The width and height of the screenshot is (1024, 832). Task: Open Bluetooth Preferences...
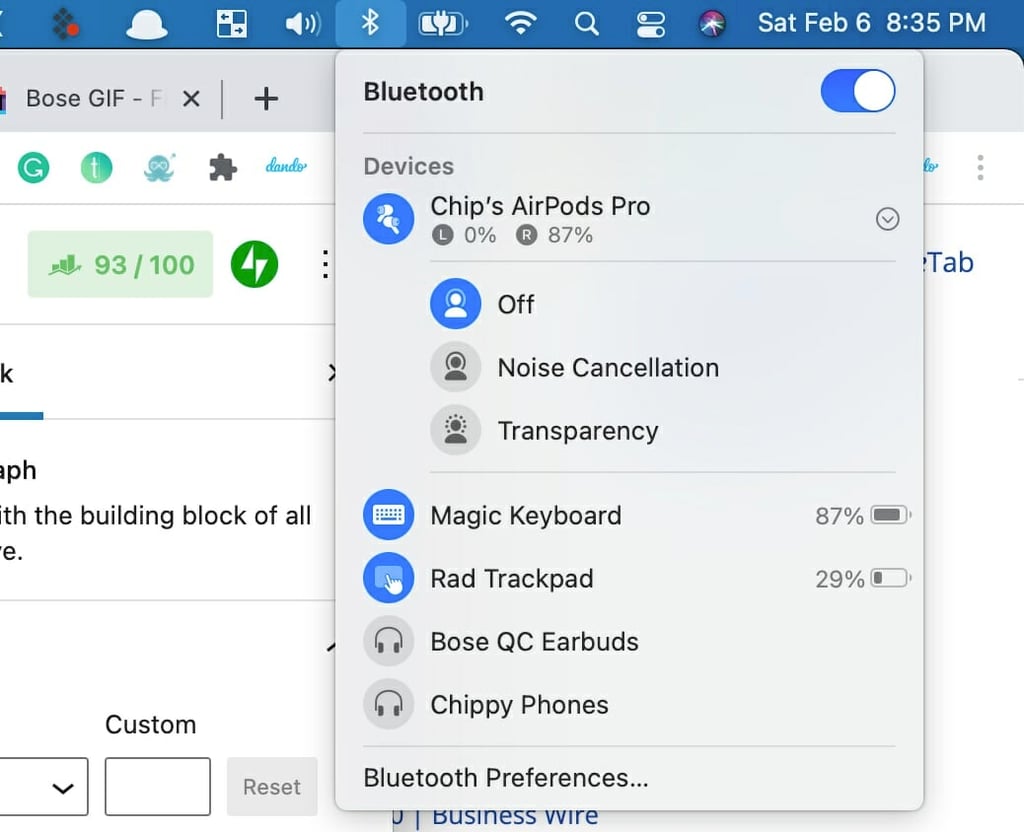pos(505,778)
